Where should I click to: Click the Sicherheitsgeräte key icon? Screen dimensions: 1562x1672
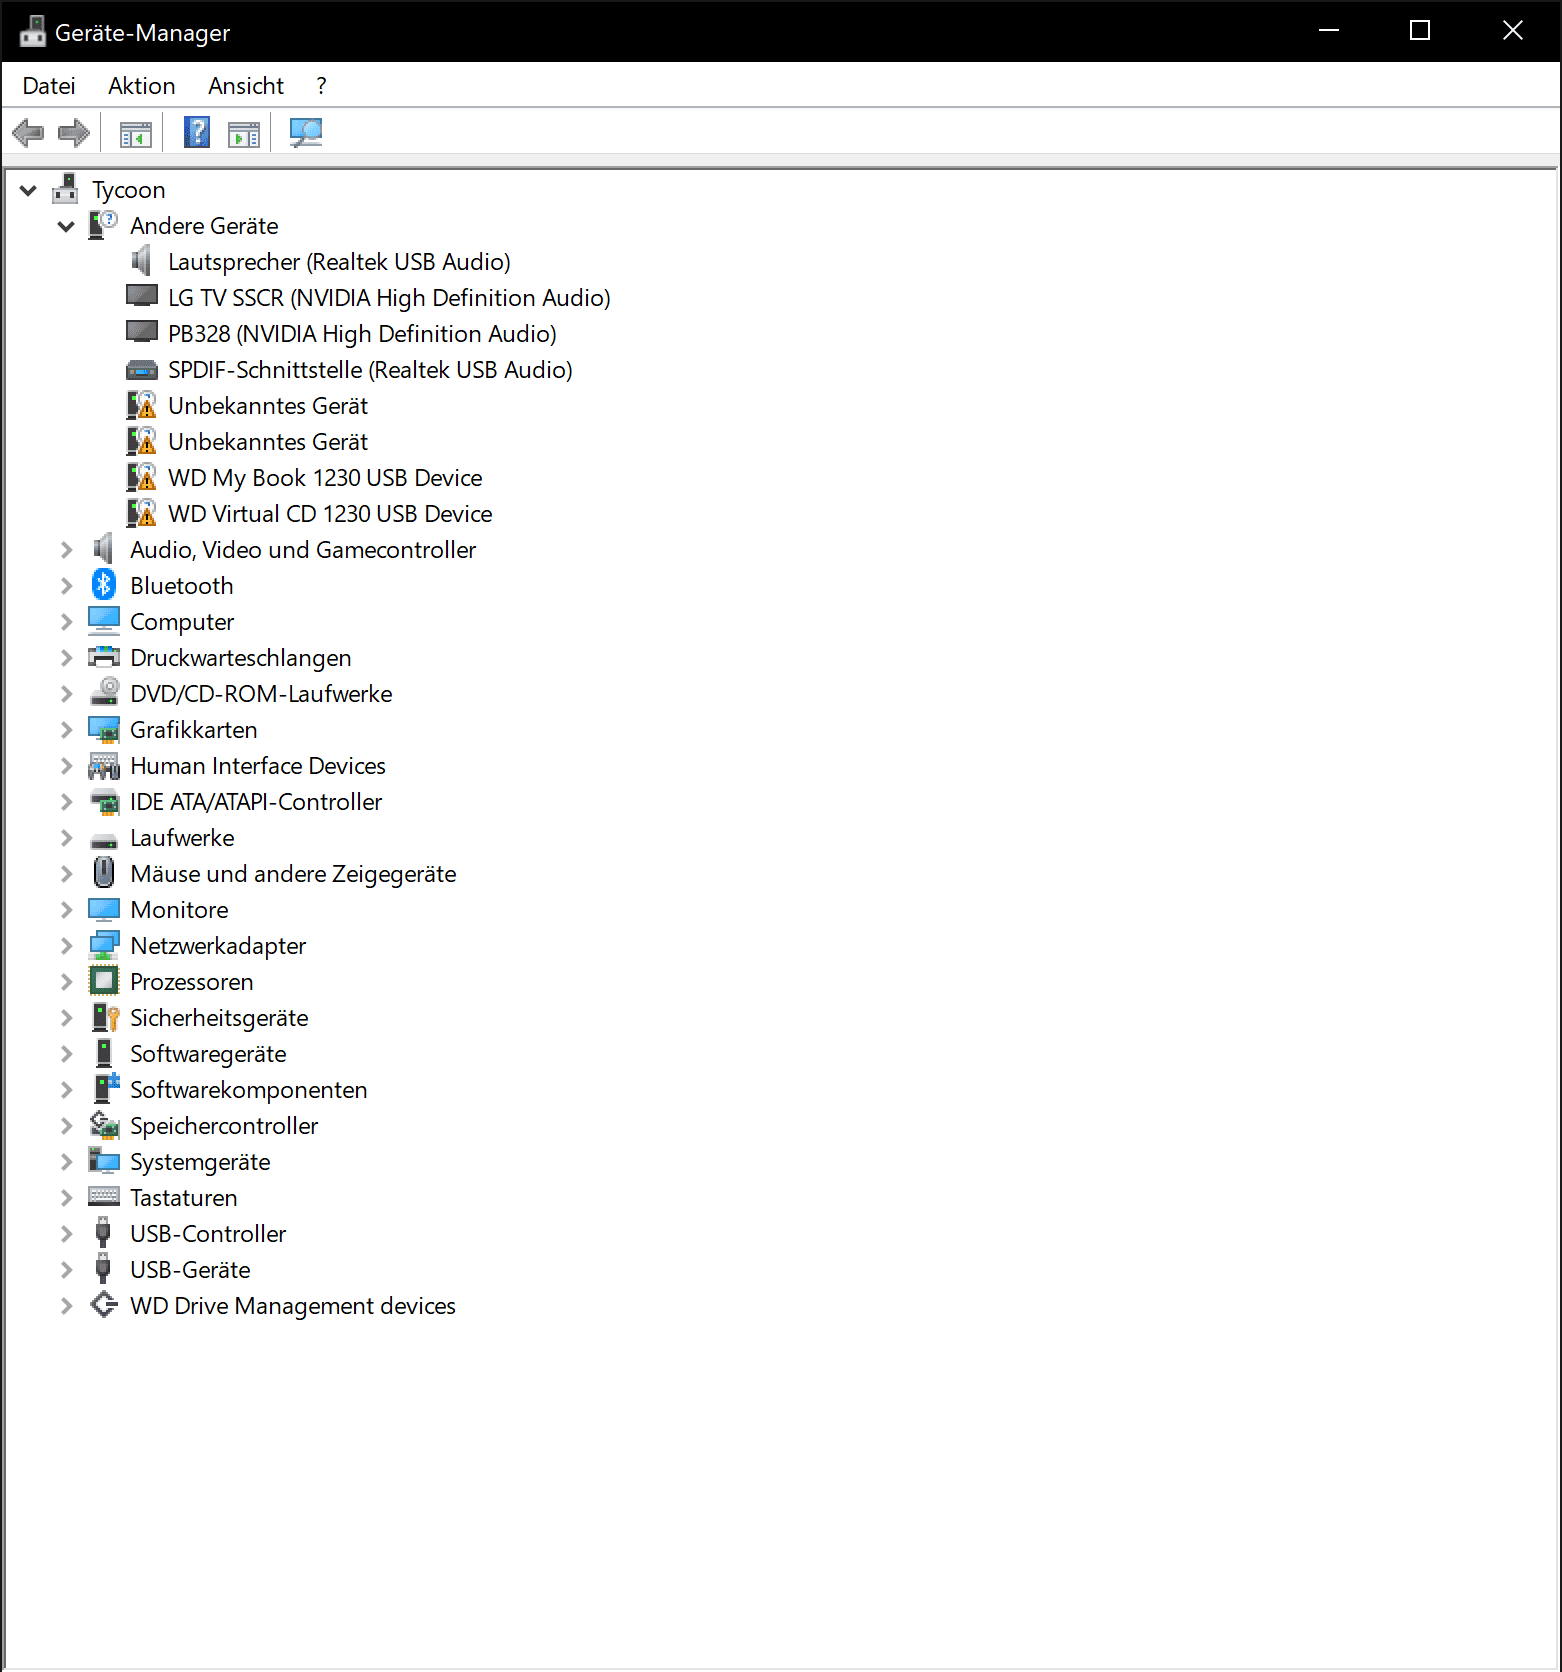pyautogui.click(x=105, y=1017)
